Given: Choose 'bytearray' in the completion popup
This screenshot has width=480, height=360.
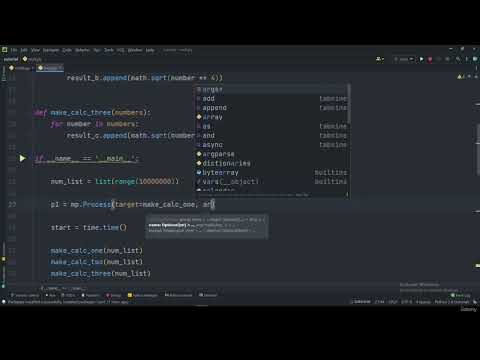Looking at the screenshot, I should [x=272, y=173].
